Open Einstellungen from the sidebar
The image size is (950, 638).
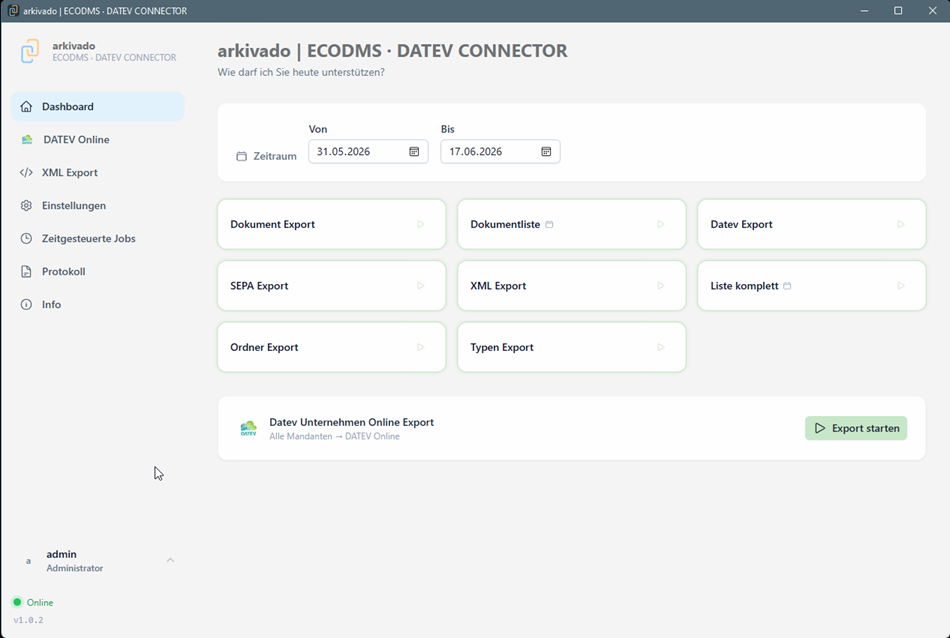point(98,205)
